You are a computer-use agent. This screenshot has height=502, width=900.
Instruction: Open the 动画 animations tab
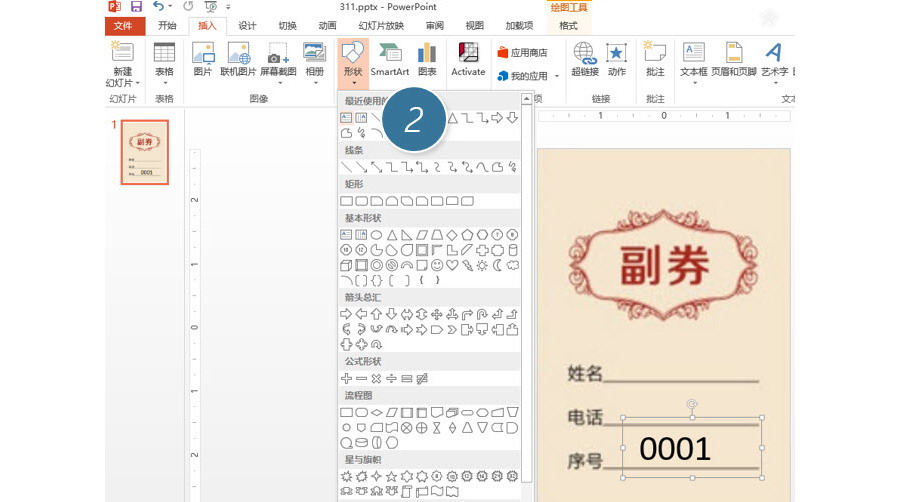[327, 26]
